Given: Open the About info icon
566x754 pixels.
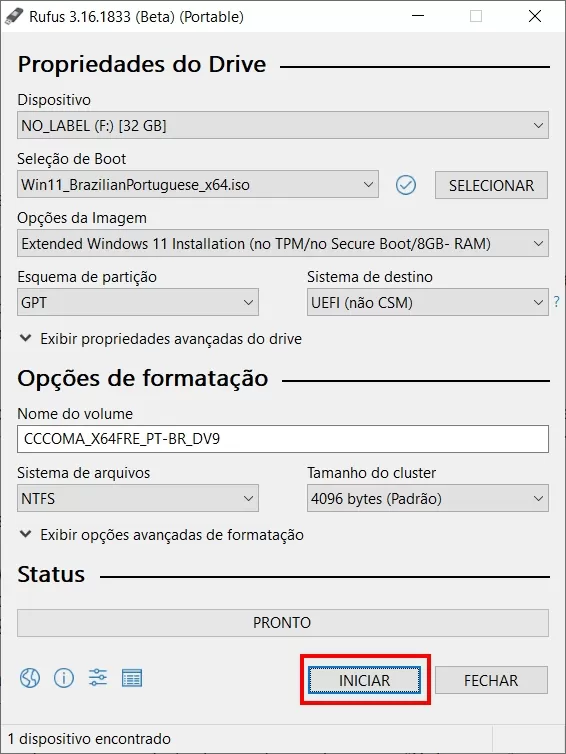Looking at the screenshot, I should pyautogui.click(x=64, y=679).
